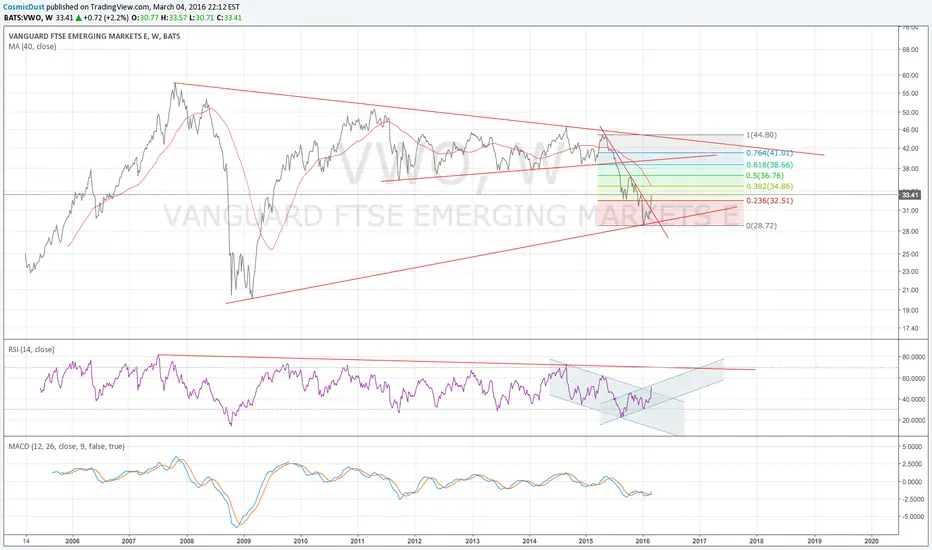Click the 2013 label on time axis
The width and height of the screenshot is (932, 550).
point(473,541)
